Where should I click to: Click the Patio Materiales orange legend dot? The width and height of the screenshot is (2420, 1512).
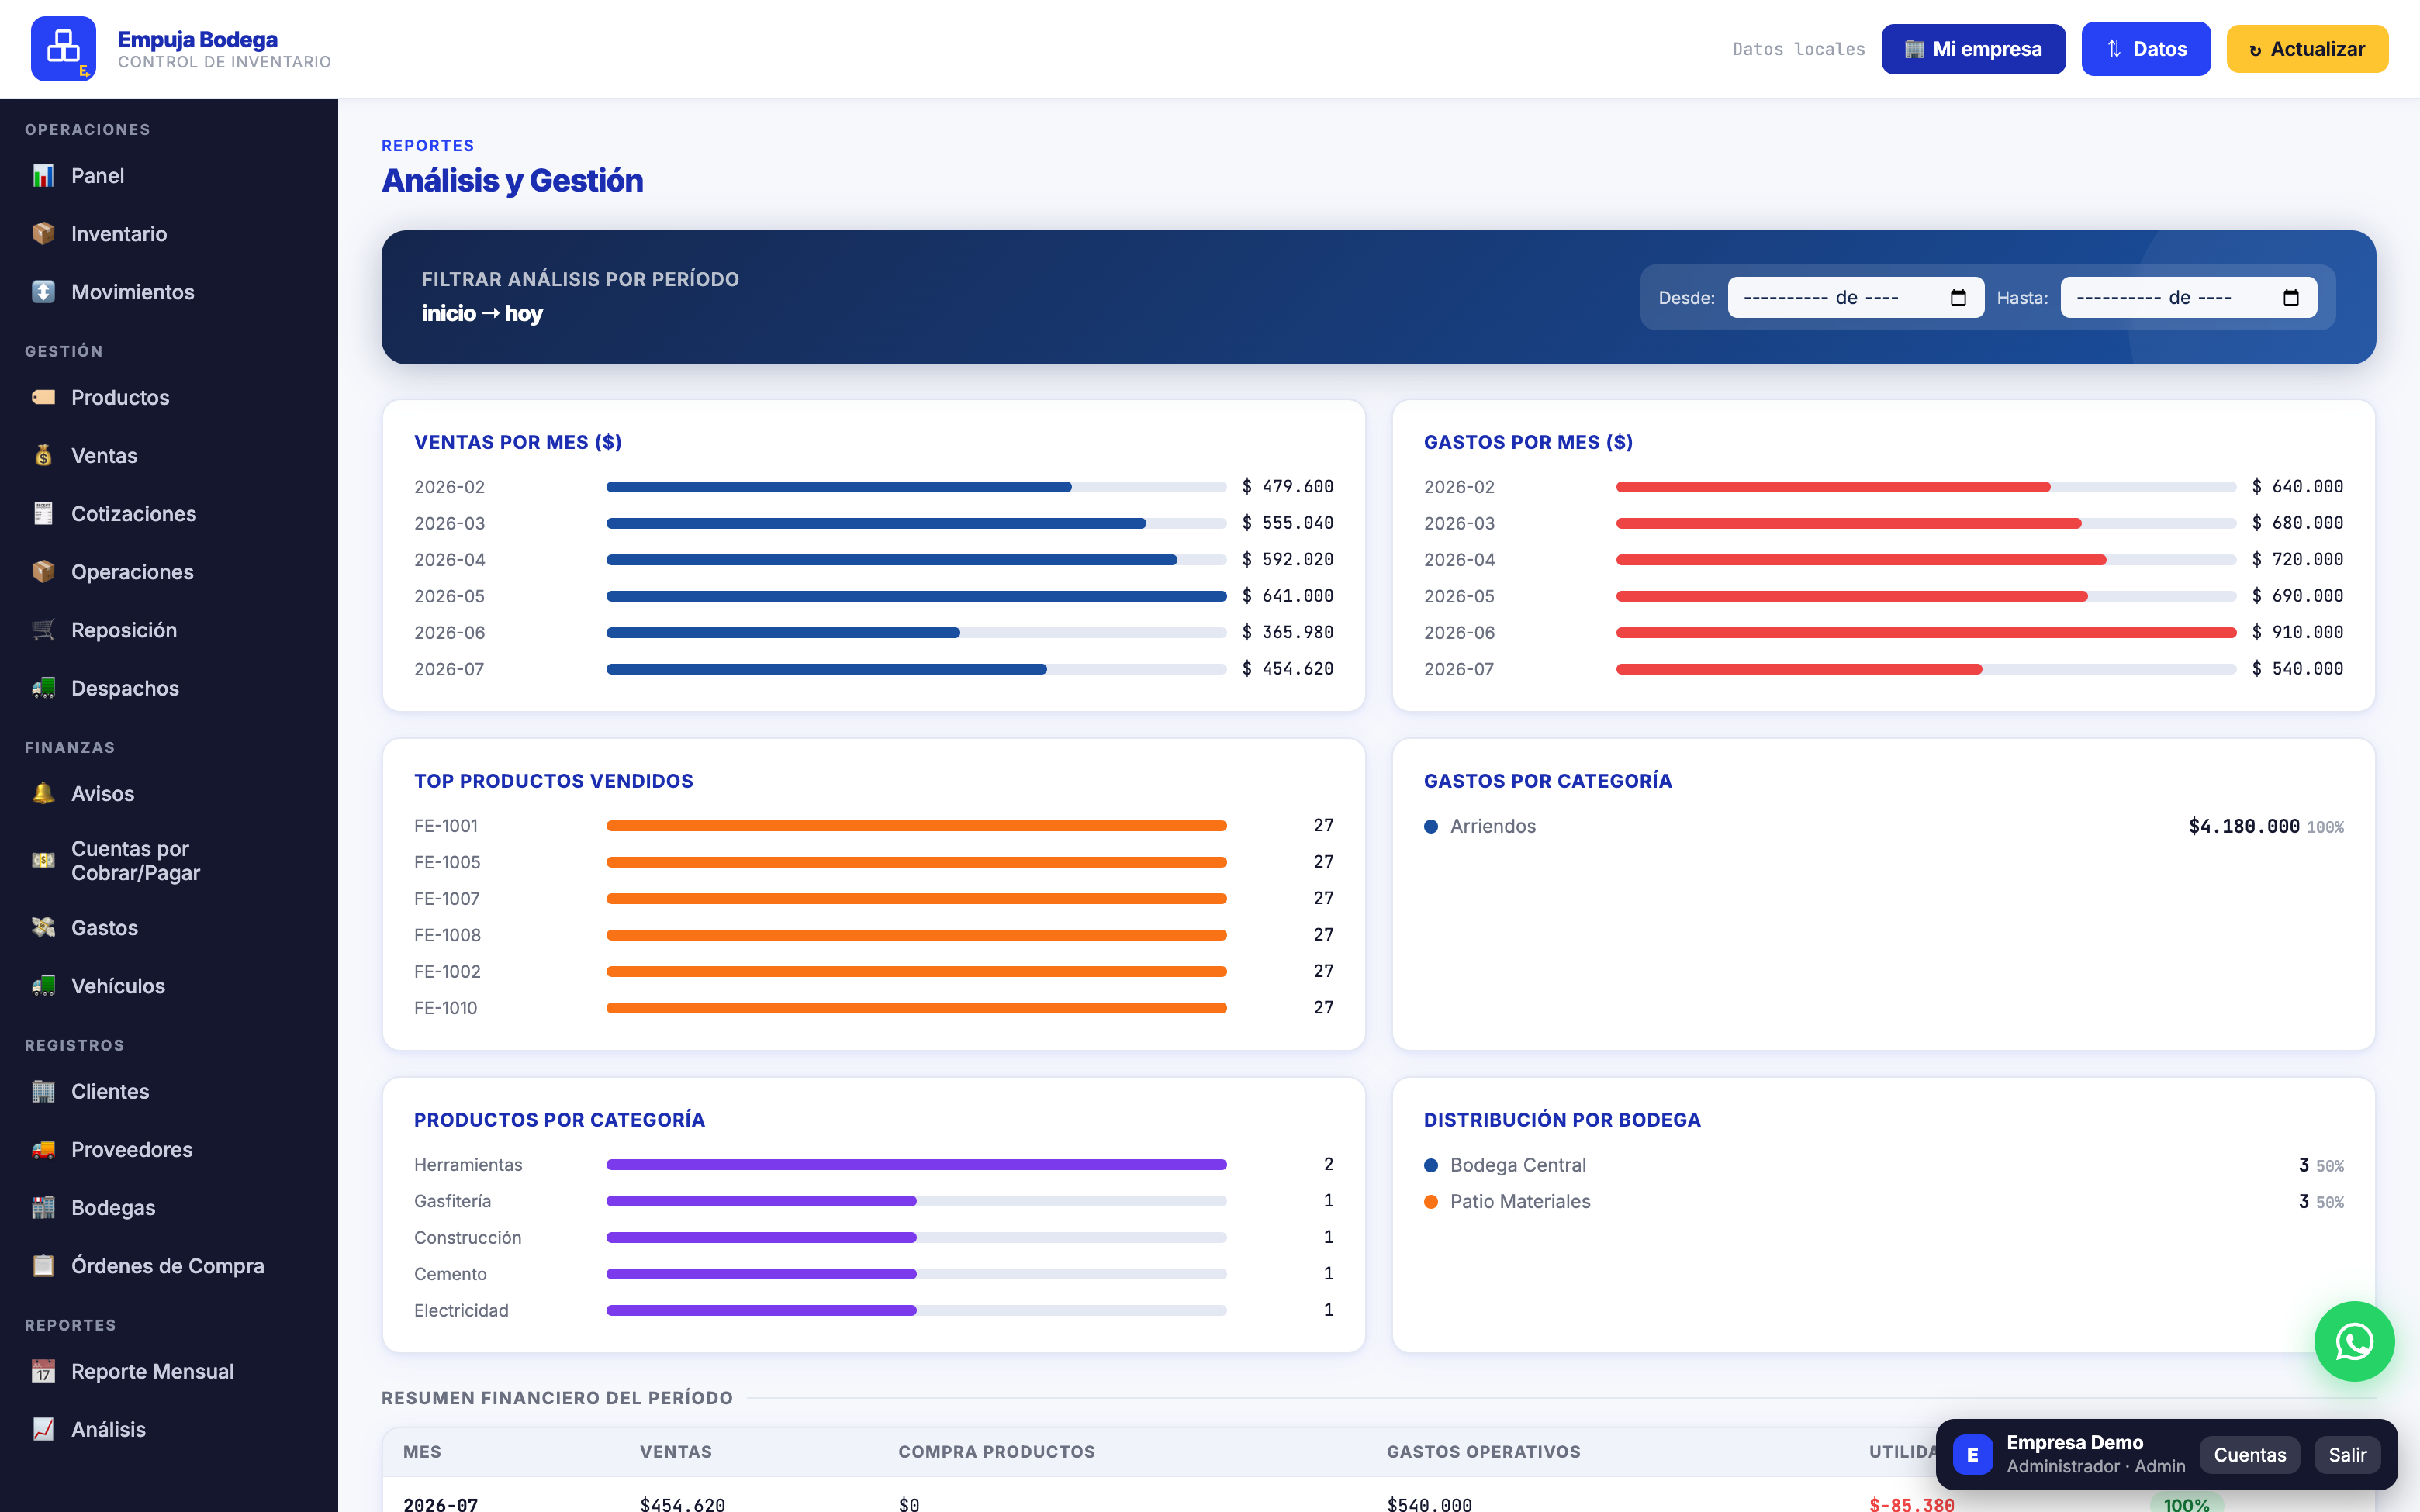tap(1431, 1202)
